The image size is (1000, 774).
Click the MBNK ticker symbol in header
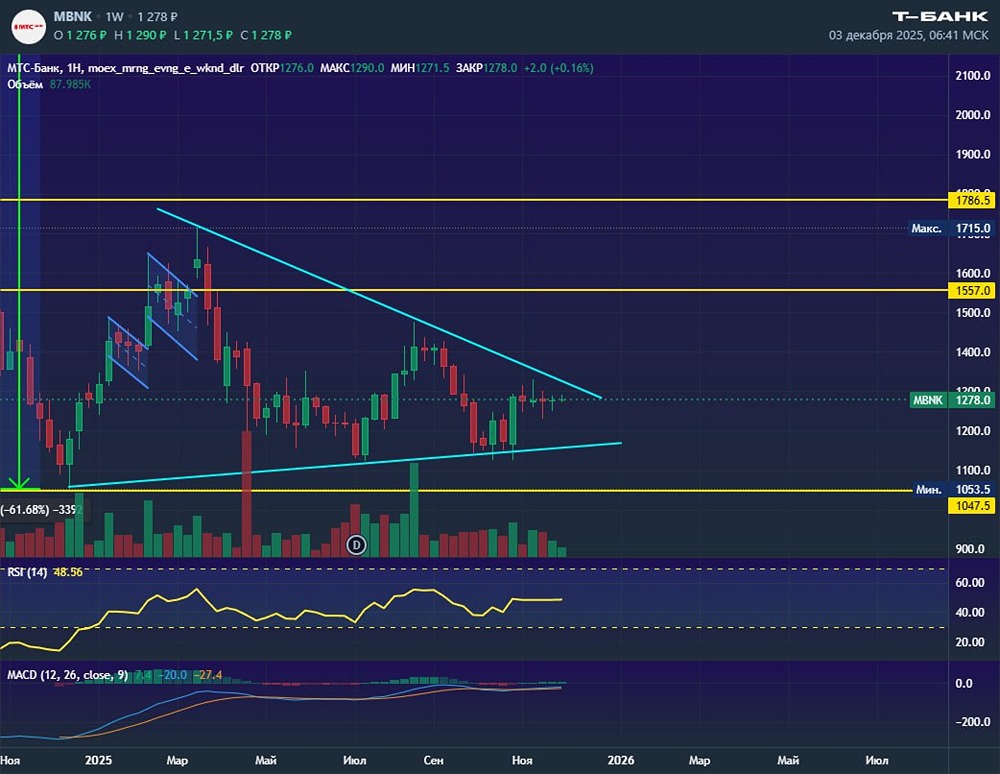(73, 17)
